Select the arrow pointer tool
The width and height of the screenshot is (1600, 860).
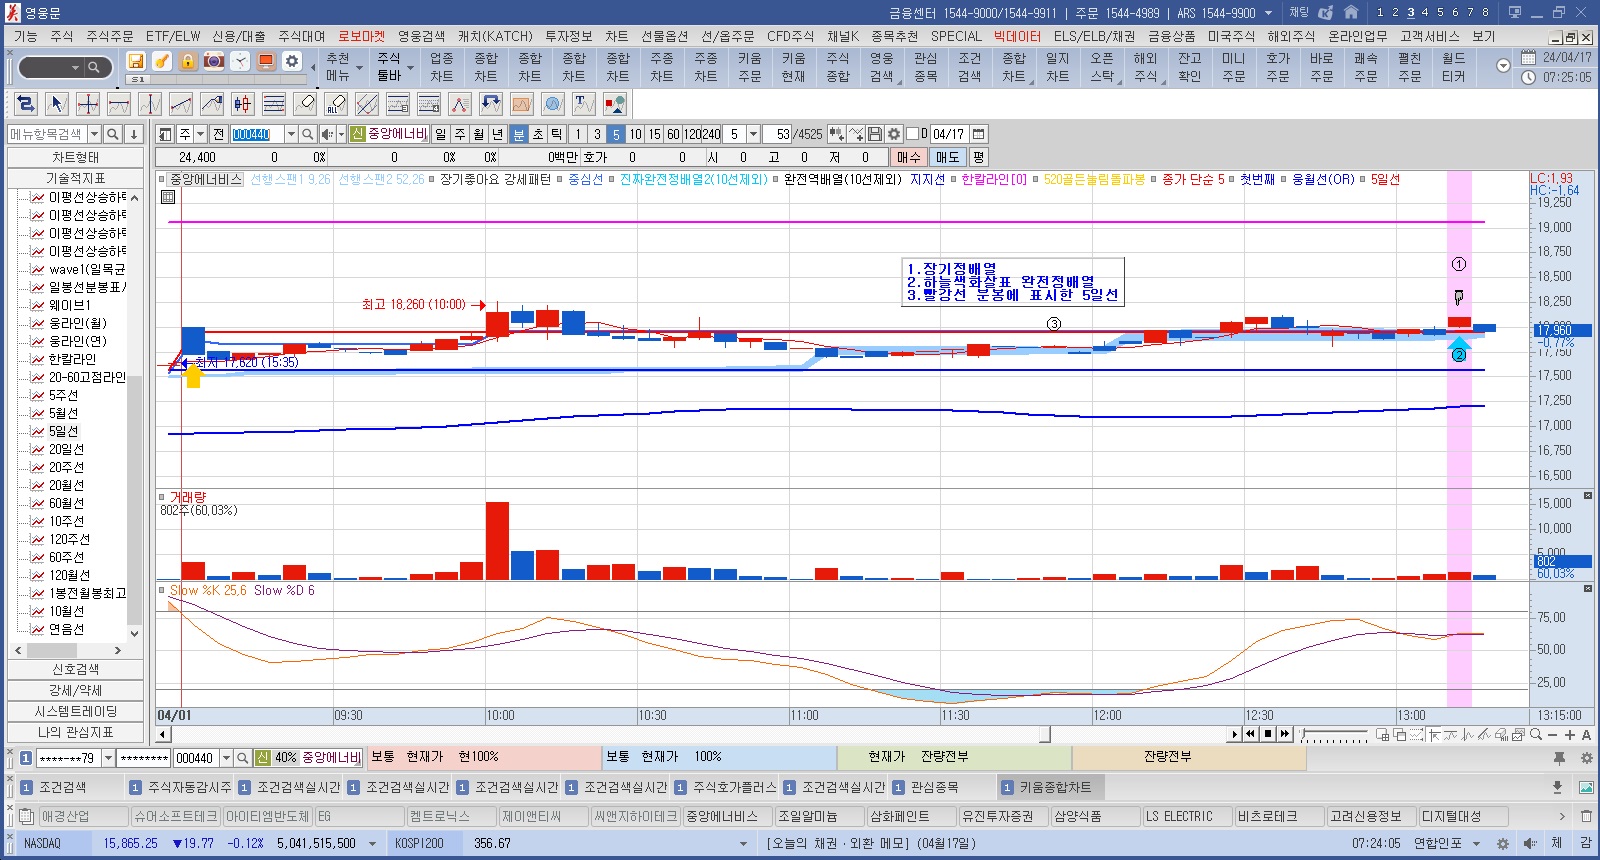(x=57, y=104)
